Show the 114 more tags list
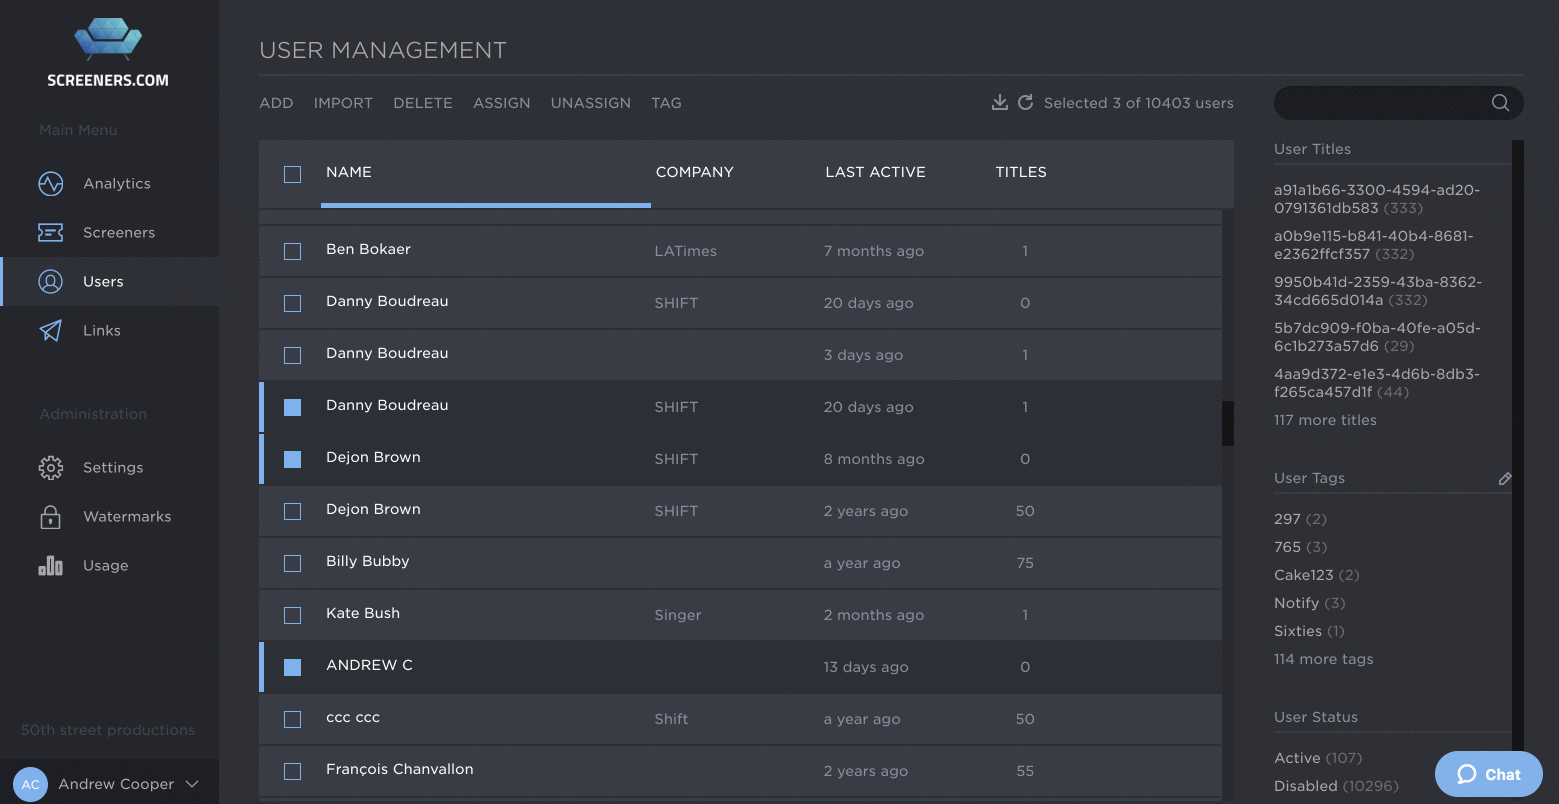This screenshot has height=804, width=1559. point(1323,659)
